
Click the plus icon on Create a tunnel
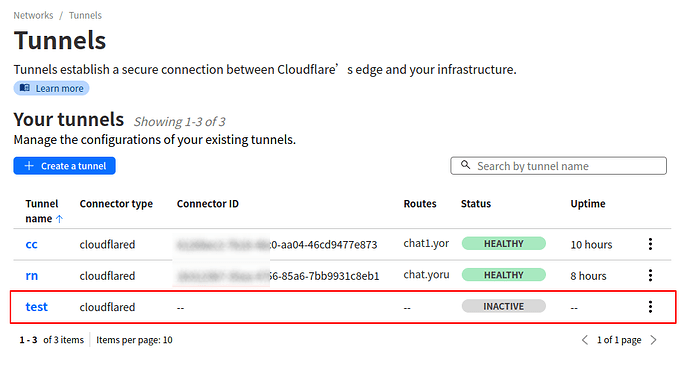pyautogui.click(x=29, y=166)
